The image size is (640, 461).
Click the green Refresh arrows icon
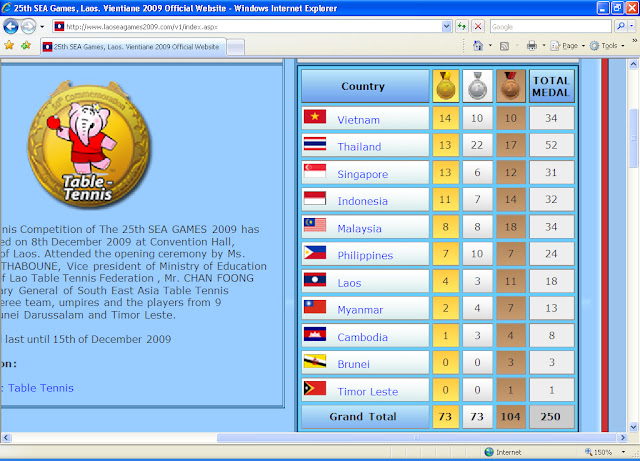(x=462, y=27)
